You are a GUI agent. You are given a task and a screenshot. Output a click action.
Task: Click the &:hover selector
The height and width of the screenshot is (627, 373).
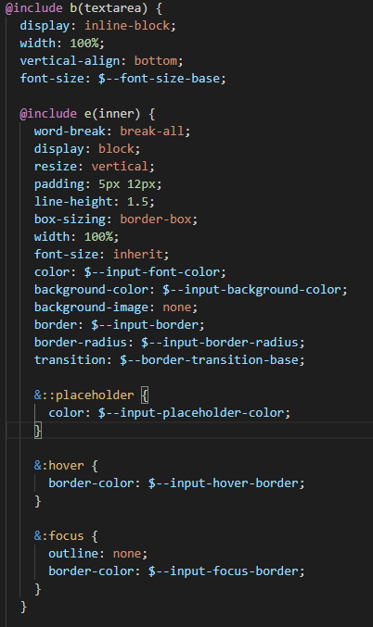[59, 465]
